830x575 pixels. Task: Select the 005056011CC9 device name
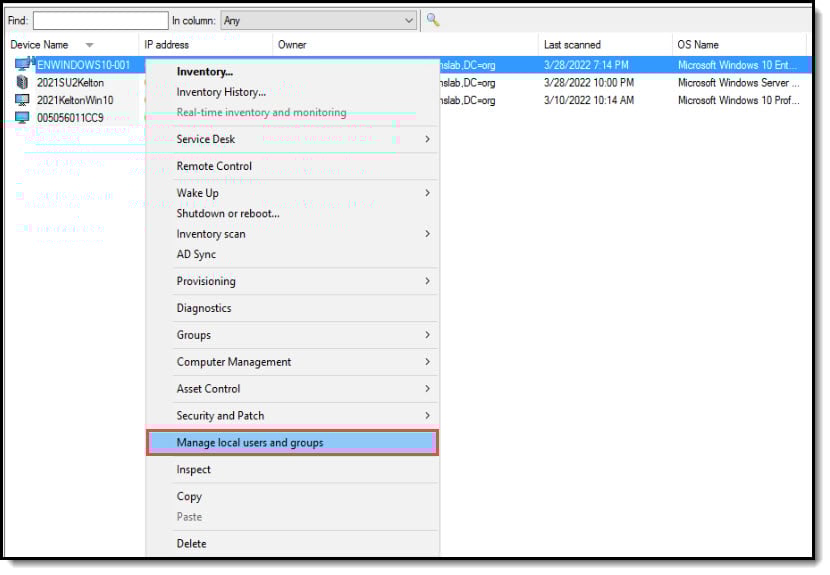pyautogui.click(x=70, y=118)
